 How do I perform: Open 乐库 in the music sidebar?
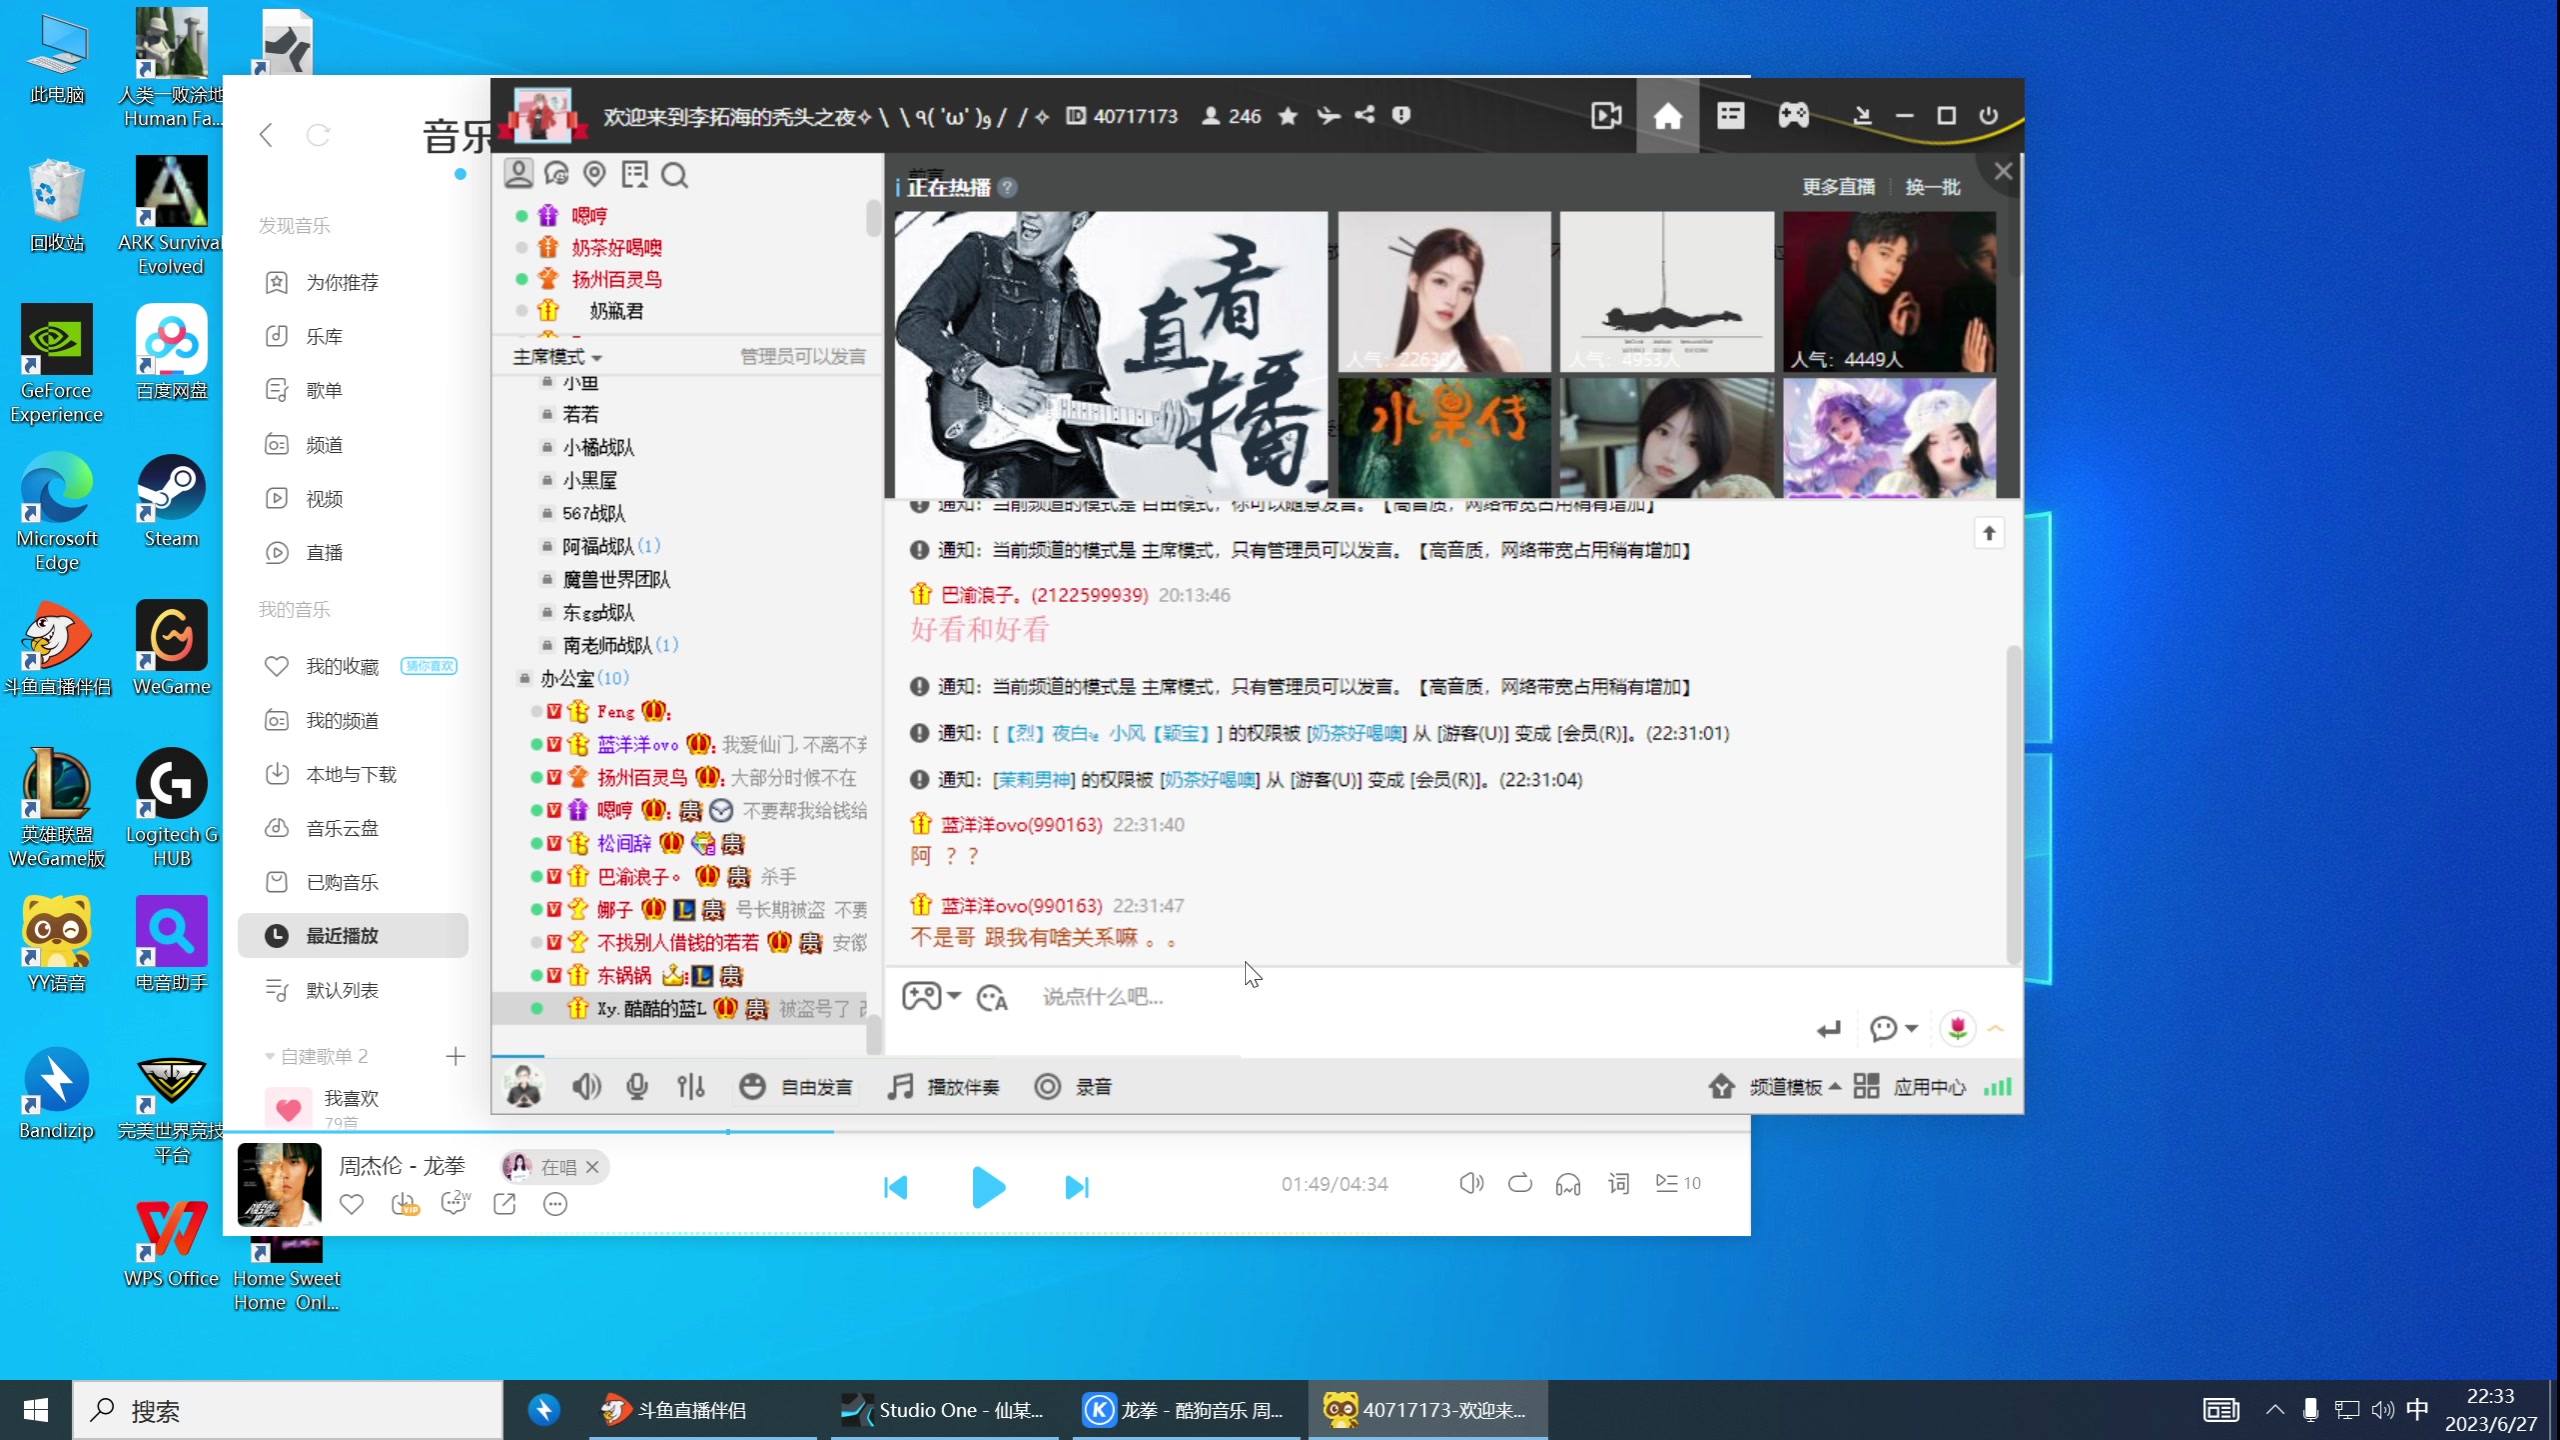pyautogui.click(x=323, y=336)
